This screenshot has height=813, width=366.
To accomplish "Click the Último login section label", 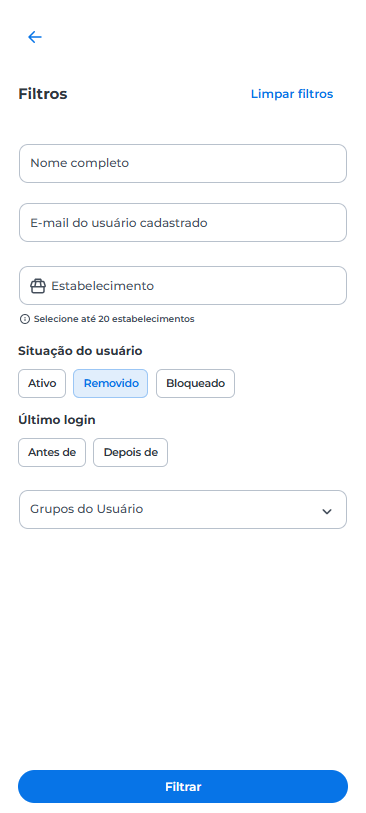I will tap(57, 420).
